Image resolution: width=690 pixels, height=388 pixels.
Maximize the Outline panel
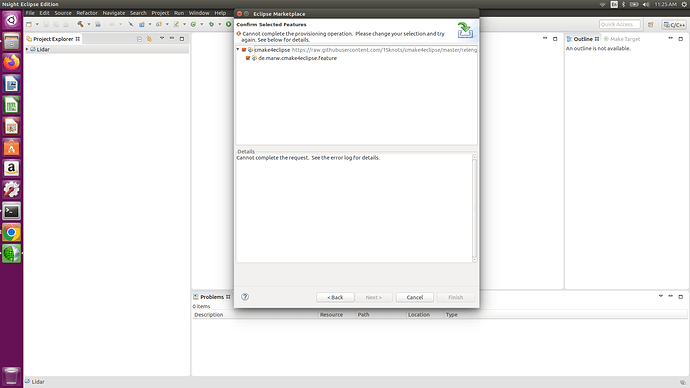(x=681, y=39)
